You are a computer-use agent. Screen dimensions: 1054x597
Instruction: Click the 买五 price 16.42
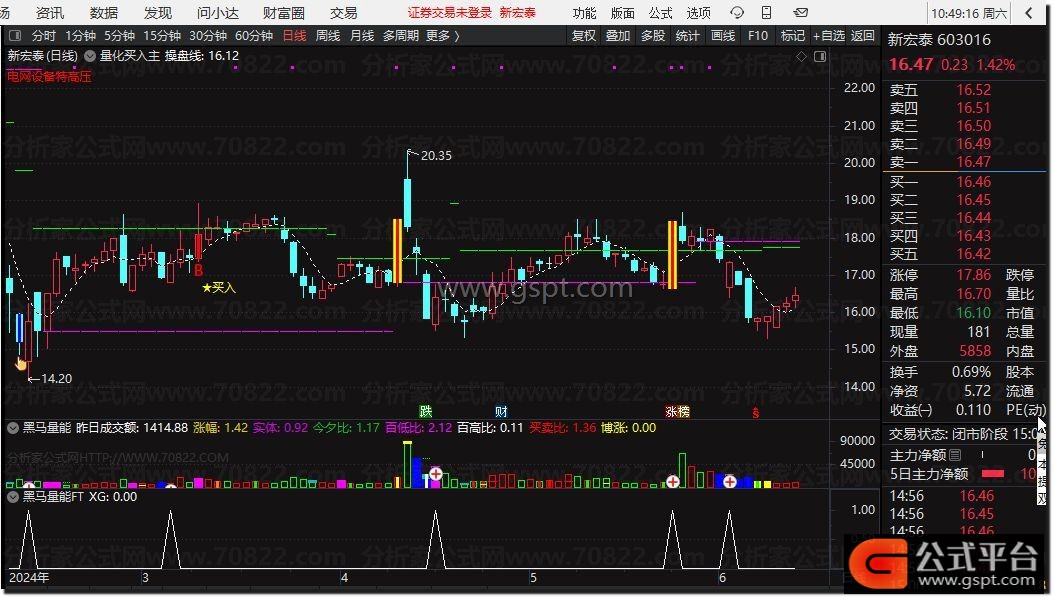(973, 254)
